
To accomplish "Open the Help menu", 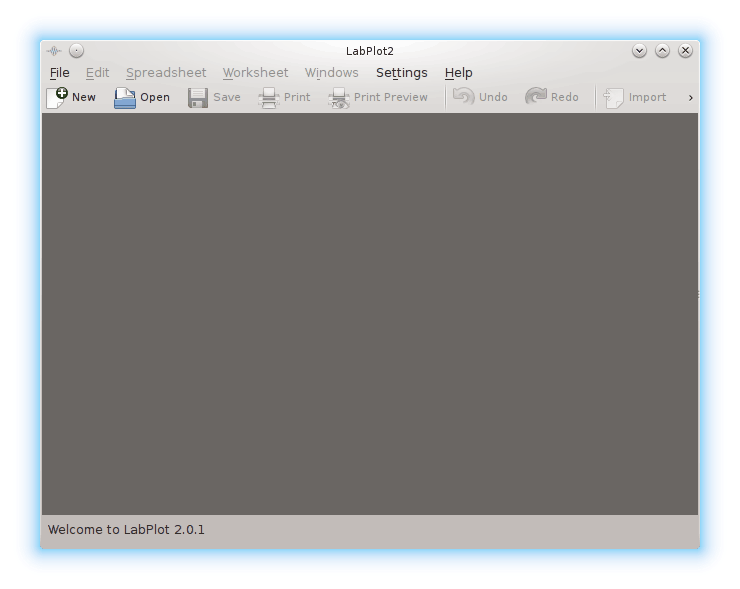I will (458, 73).
